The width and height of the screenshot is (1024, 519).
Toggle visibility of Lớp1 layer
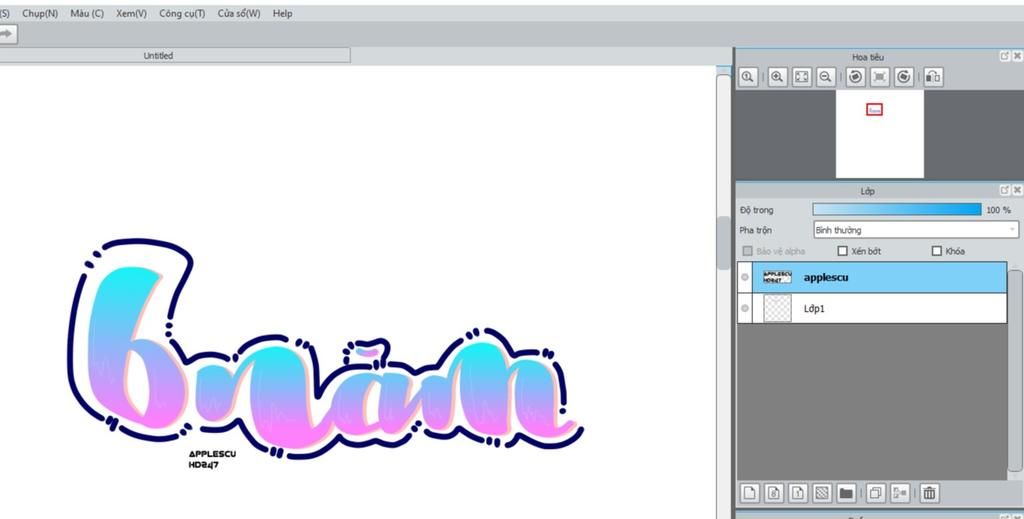click(745, 308)
